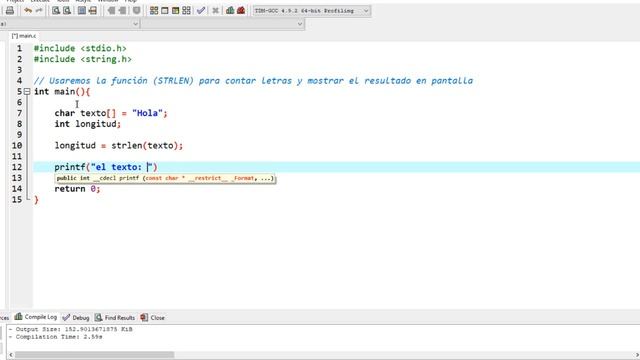Click the '#include <stdio.h>' line
This screenshot has width=640, height=360.
point(80,49)
